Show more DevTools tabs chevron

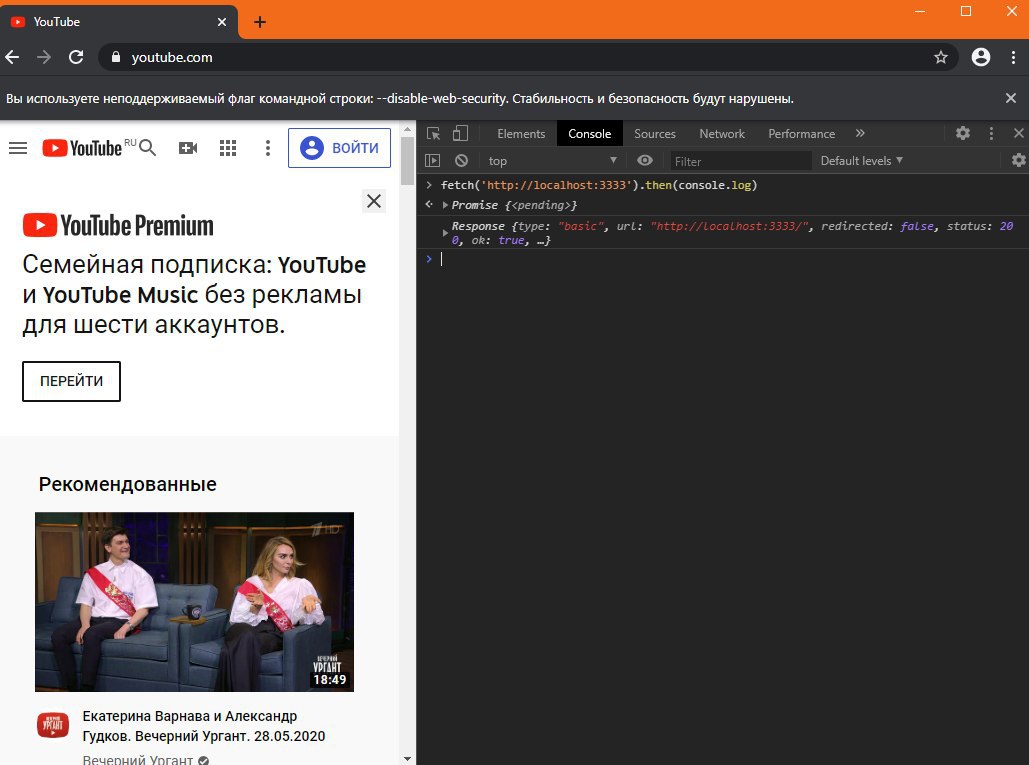(x=860, y=133)
